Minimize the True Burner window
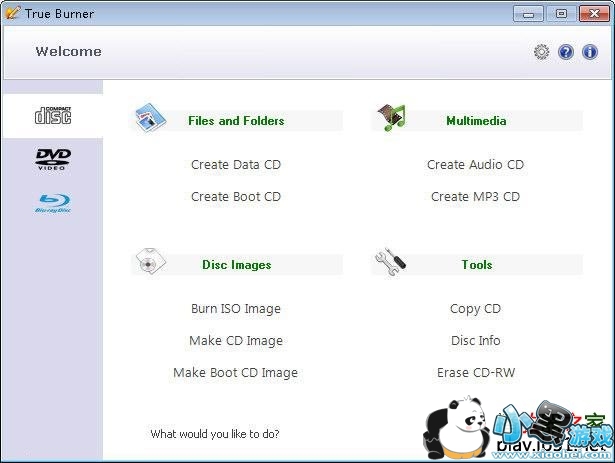The width and height of the screenshot is (615, 463). pyautogui.click(x=528, y=14)
